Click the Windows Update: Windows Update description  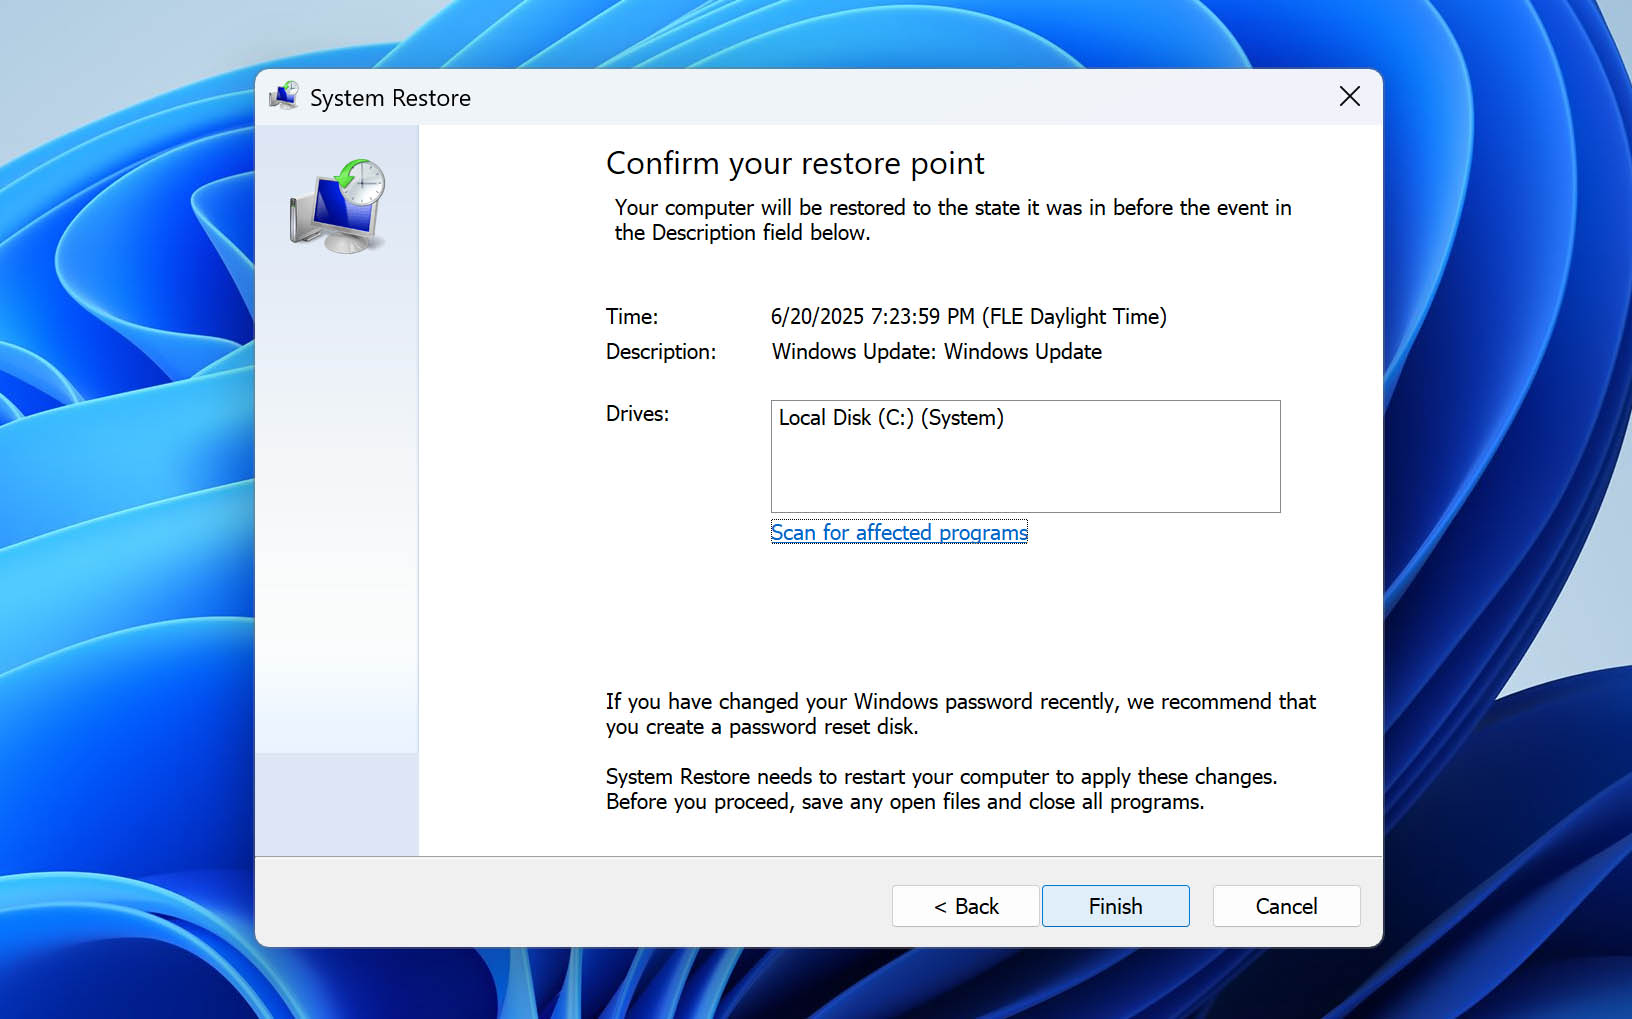coord(937,352)
